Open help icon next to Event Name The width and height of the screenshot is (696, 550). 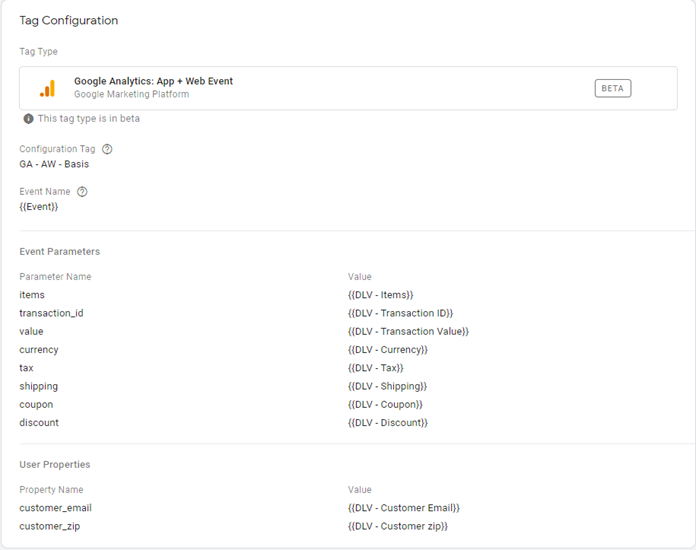pyautogui.click(x=82, y=192)
